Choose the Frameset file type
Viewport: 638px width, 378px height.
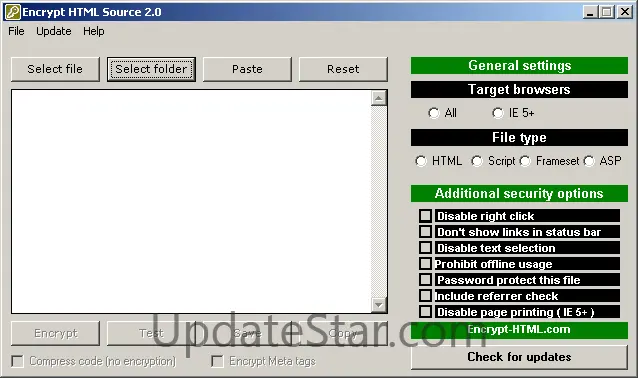[525, 161]
